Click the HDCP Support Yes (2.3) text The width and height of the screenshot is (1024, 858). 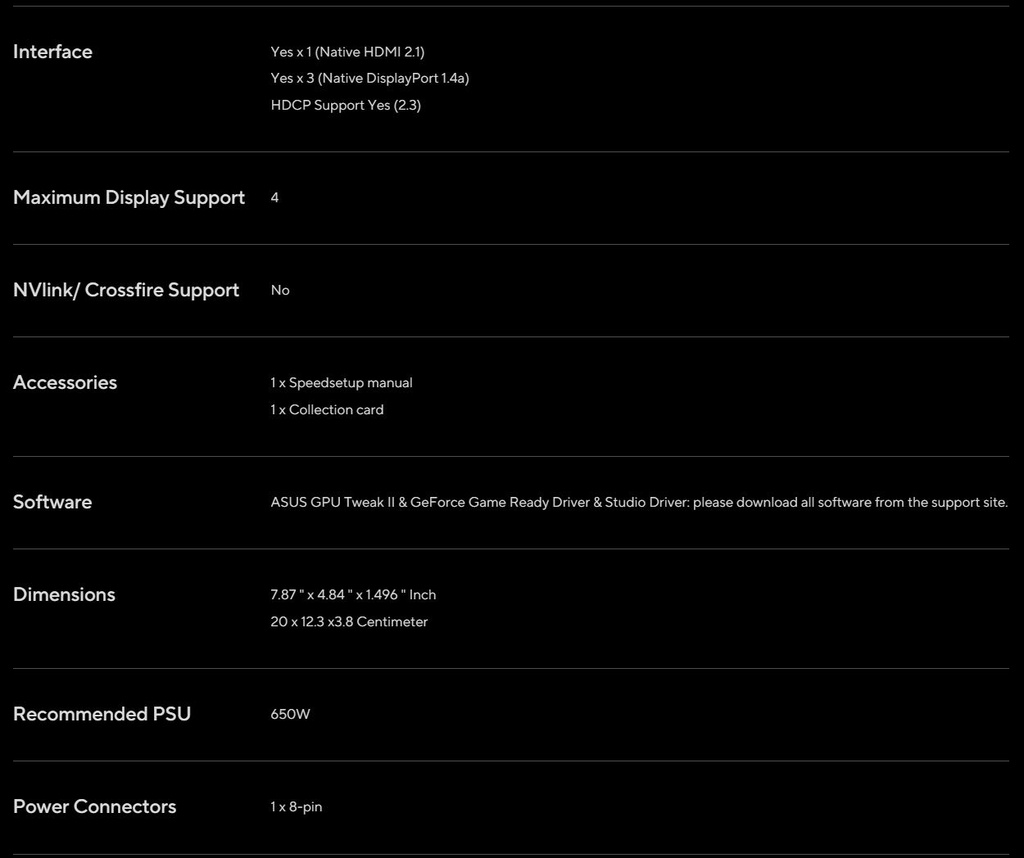coord(345,105)
